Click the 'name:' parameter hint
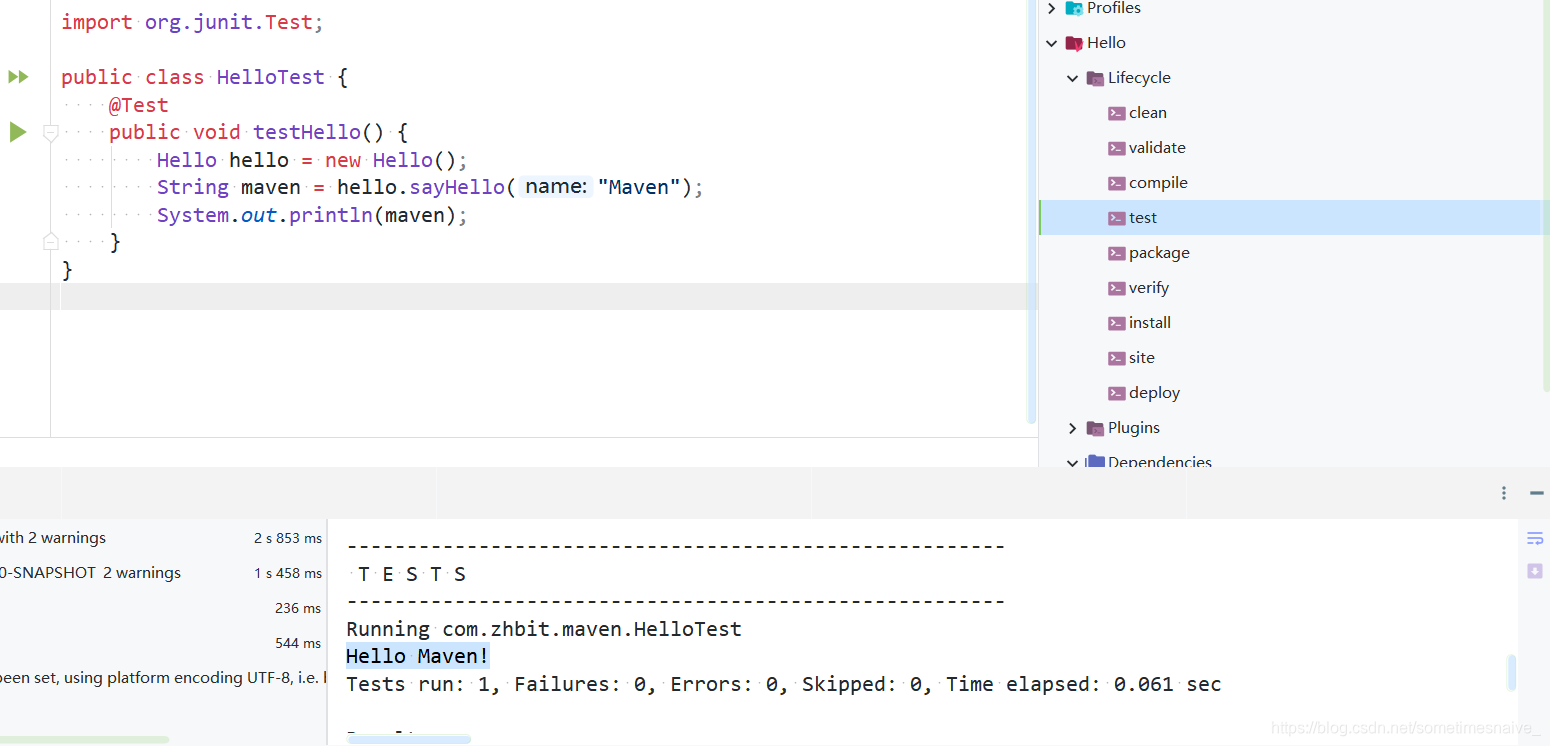 coord(556,187)
